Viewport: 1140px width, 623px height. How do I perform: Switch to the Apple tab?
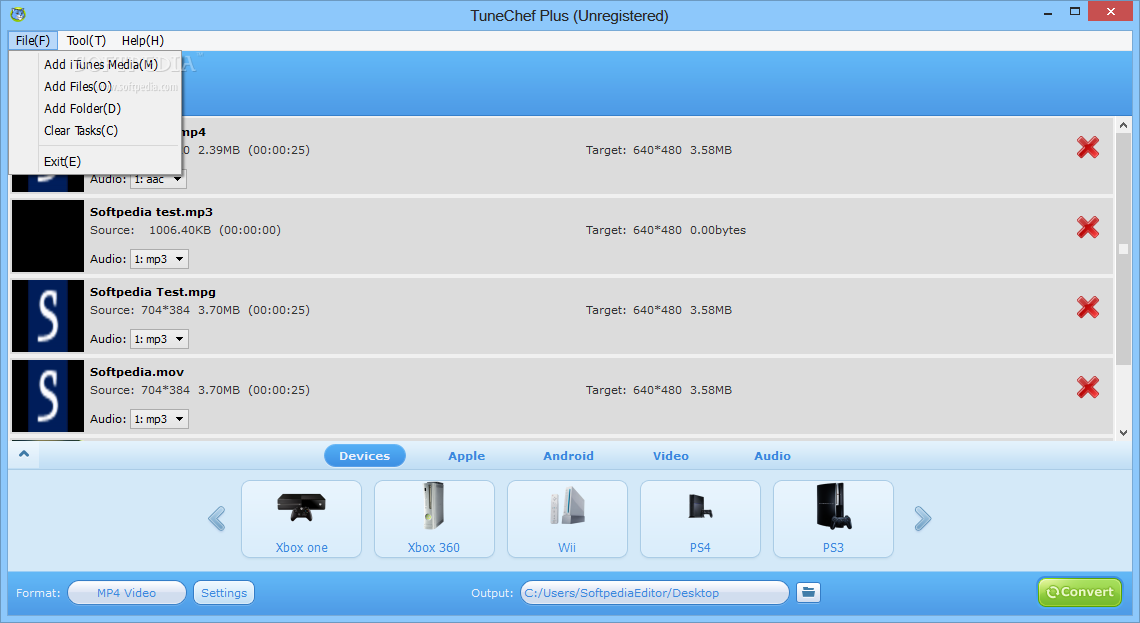[466, 456]
